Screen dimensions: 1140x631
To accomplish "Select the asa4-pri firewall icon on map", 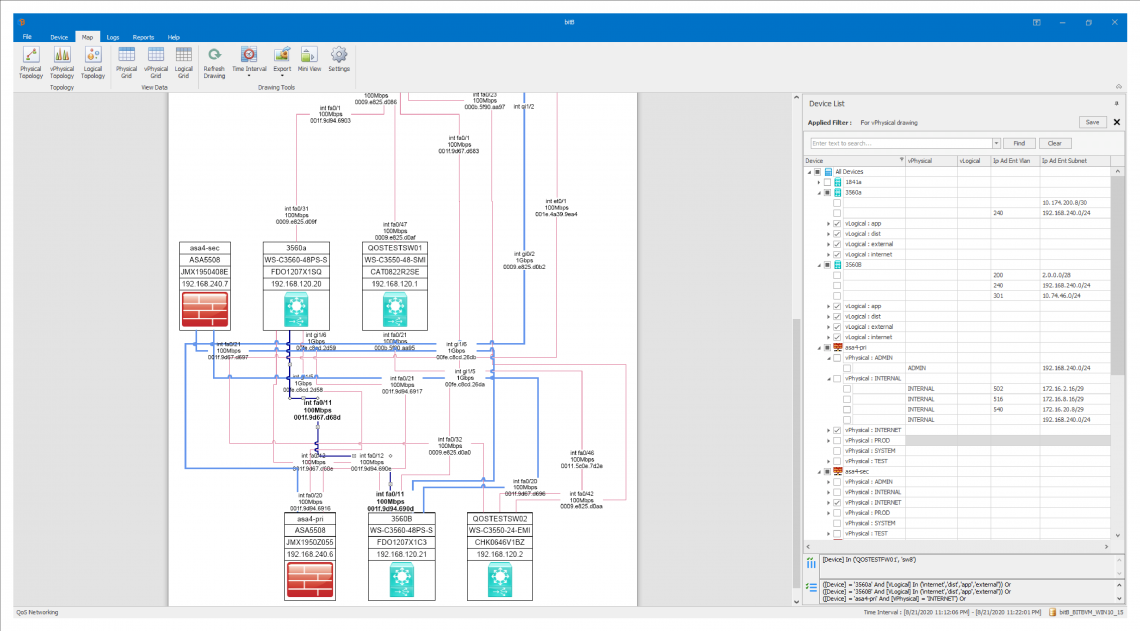I will pyautogui.click(x=310, y=579).
